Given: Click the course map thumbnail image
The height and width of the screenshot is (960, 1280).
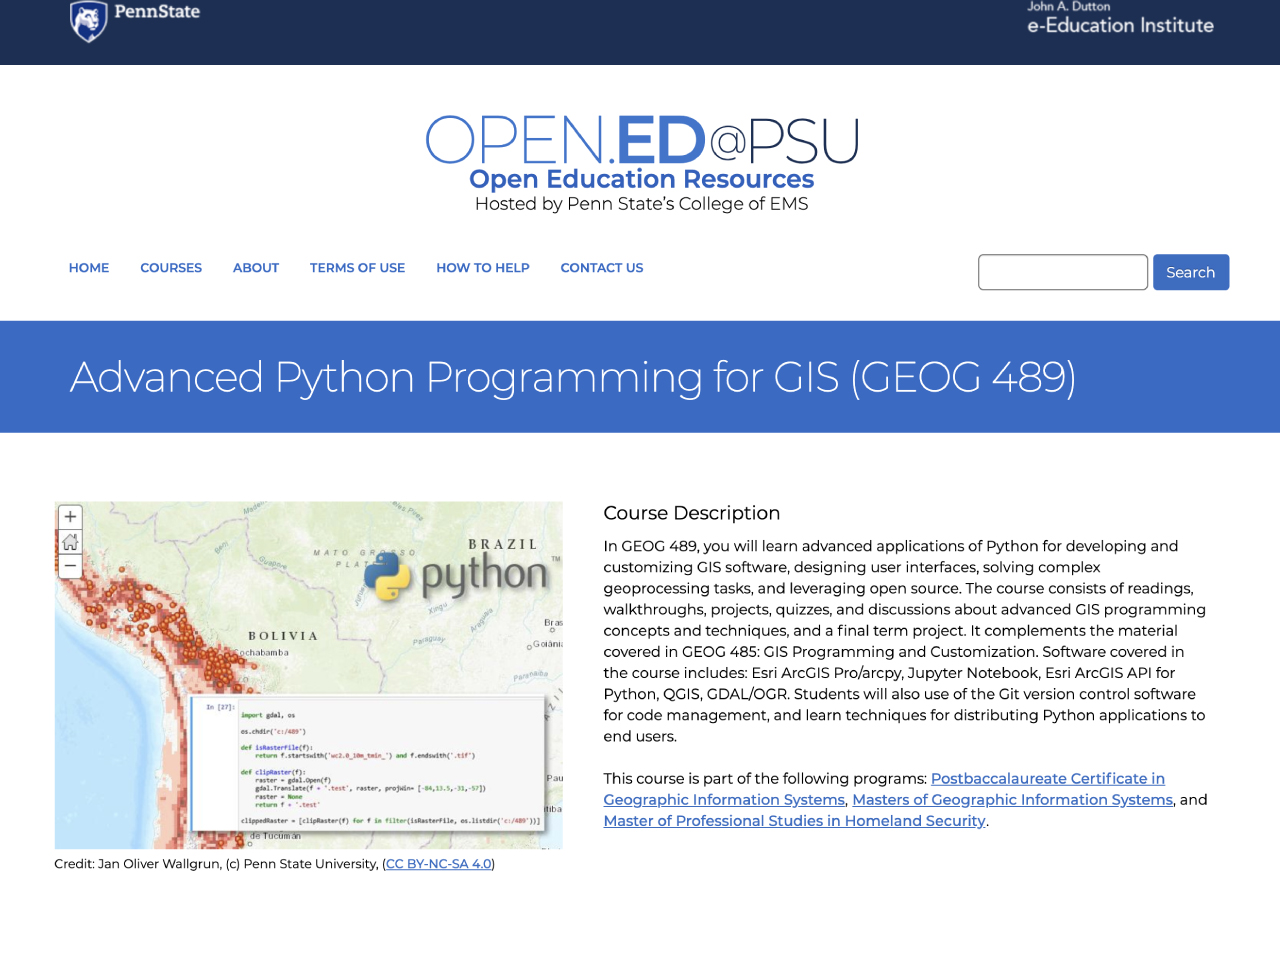Looking at the screenshot, I should (x=309, y=675).
